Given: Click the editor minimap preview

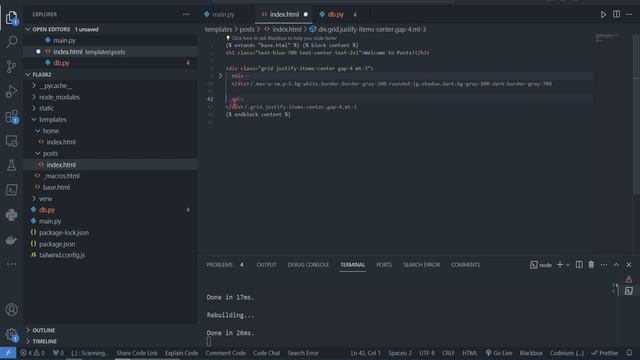Looking at the screenshot, I should [x=607, y=38].
